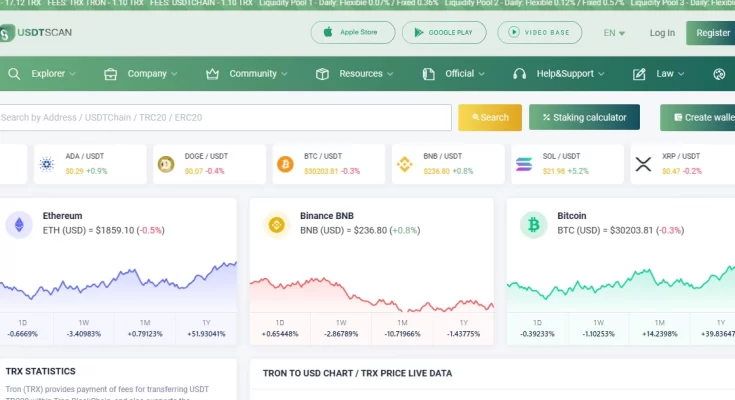Expand the Community menu
This screenshot has height=400, width=735.
coord(258,74)
